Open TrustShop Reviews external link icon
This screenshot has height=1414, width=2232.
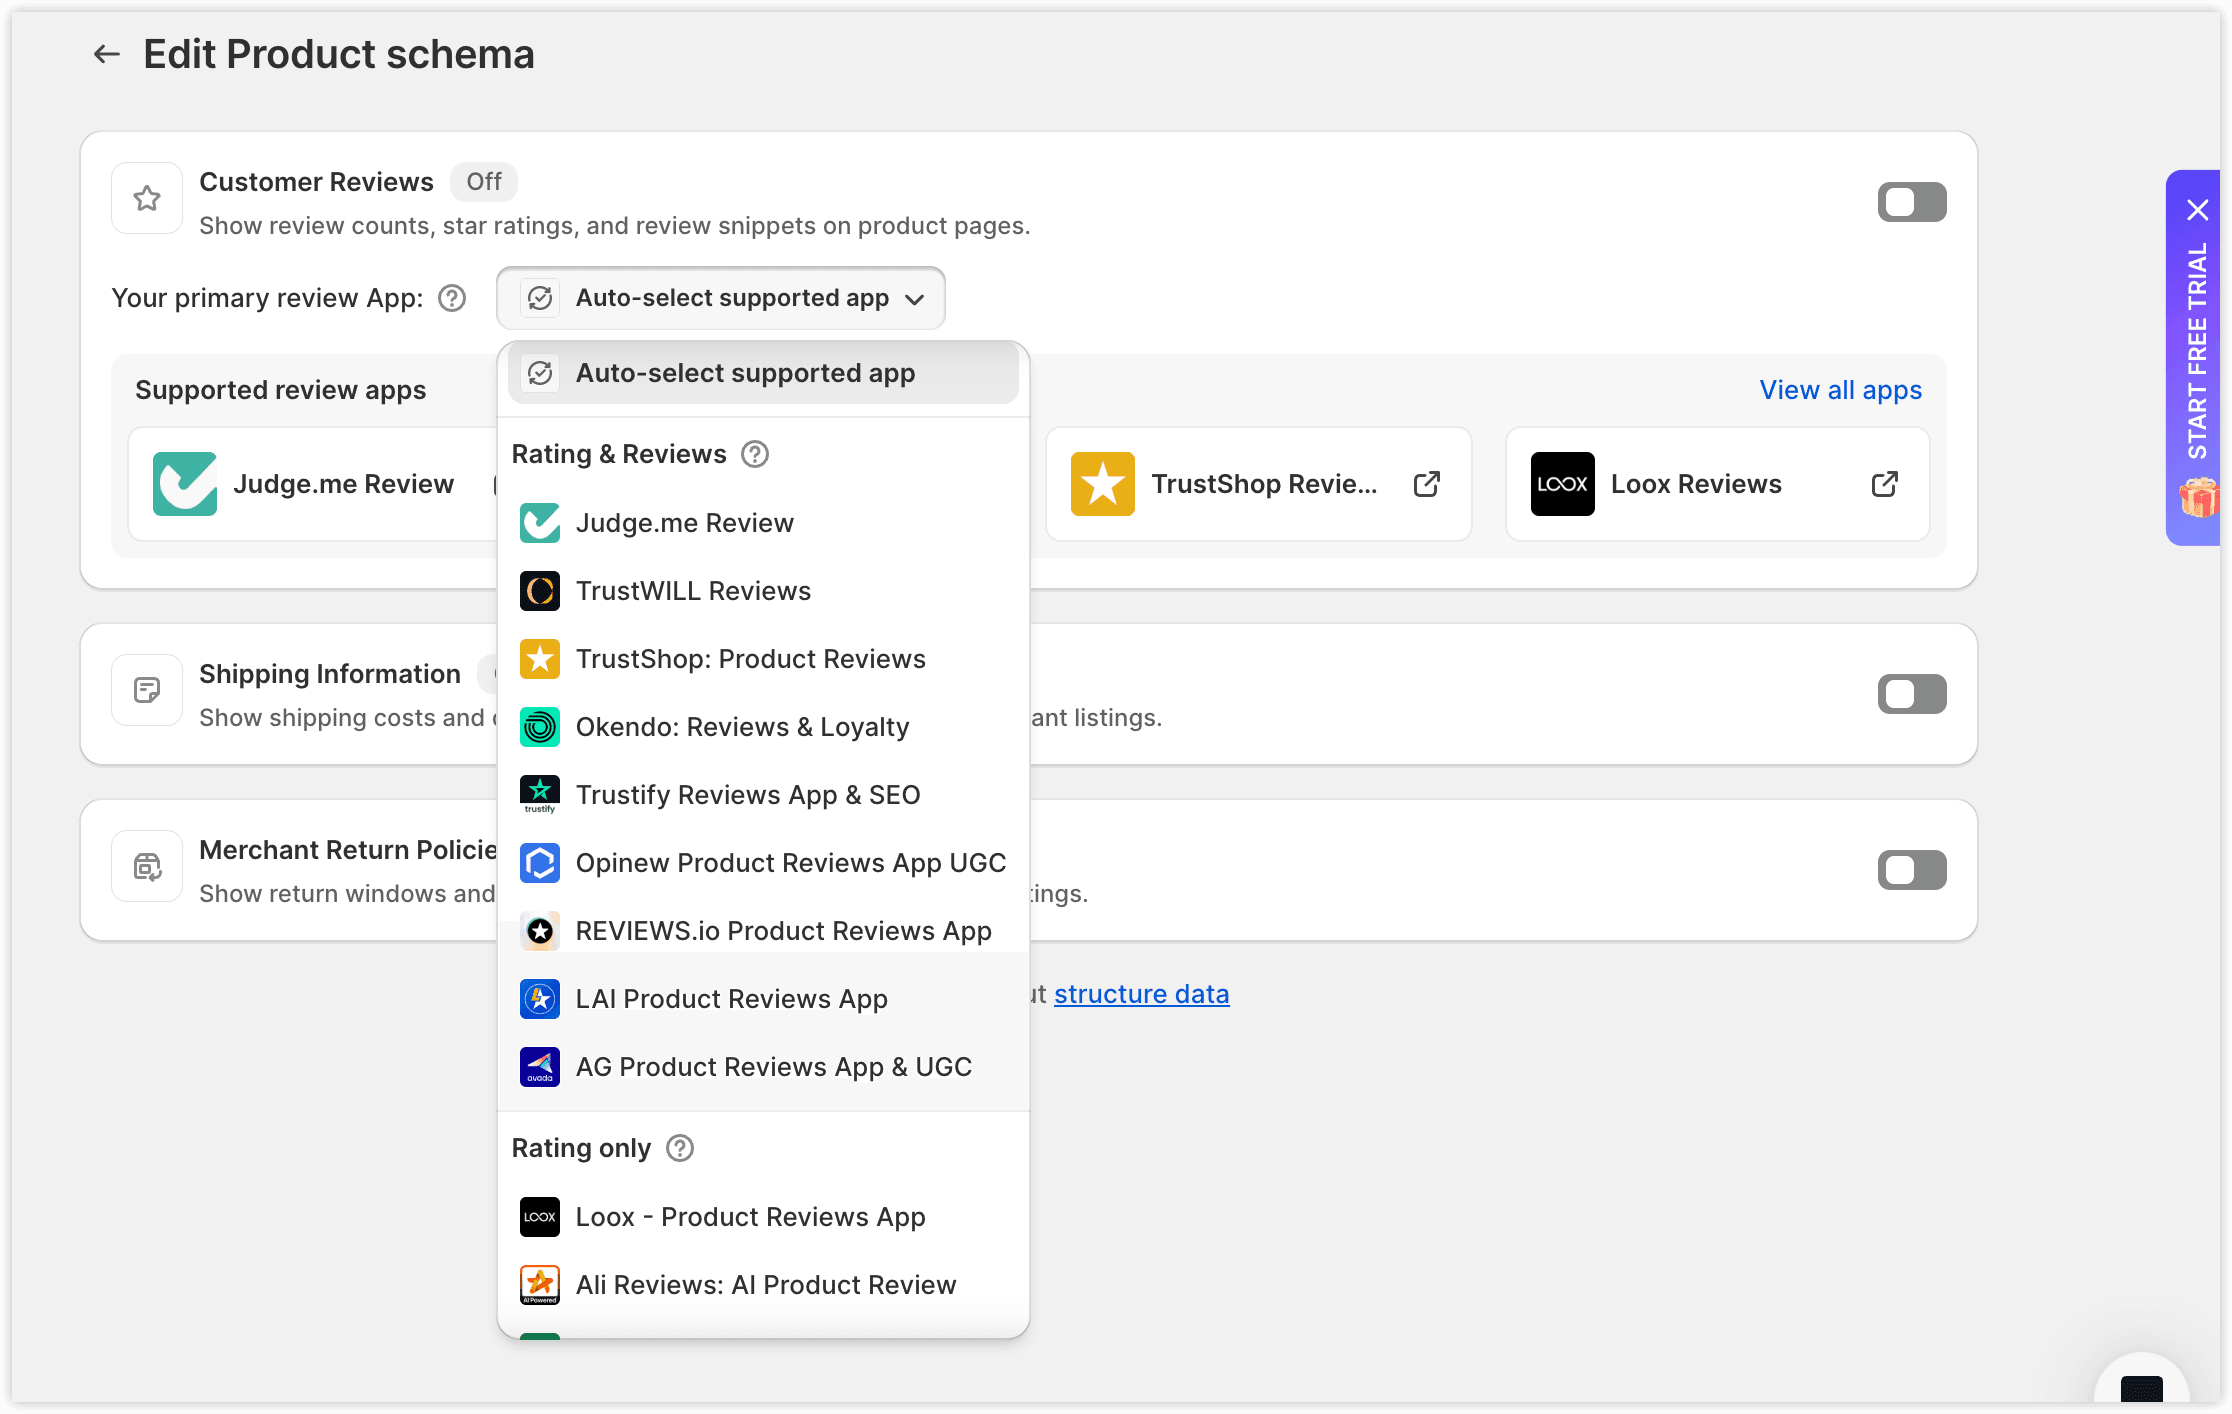[1427, 484]
